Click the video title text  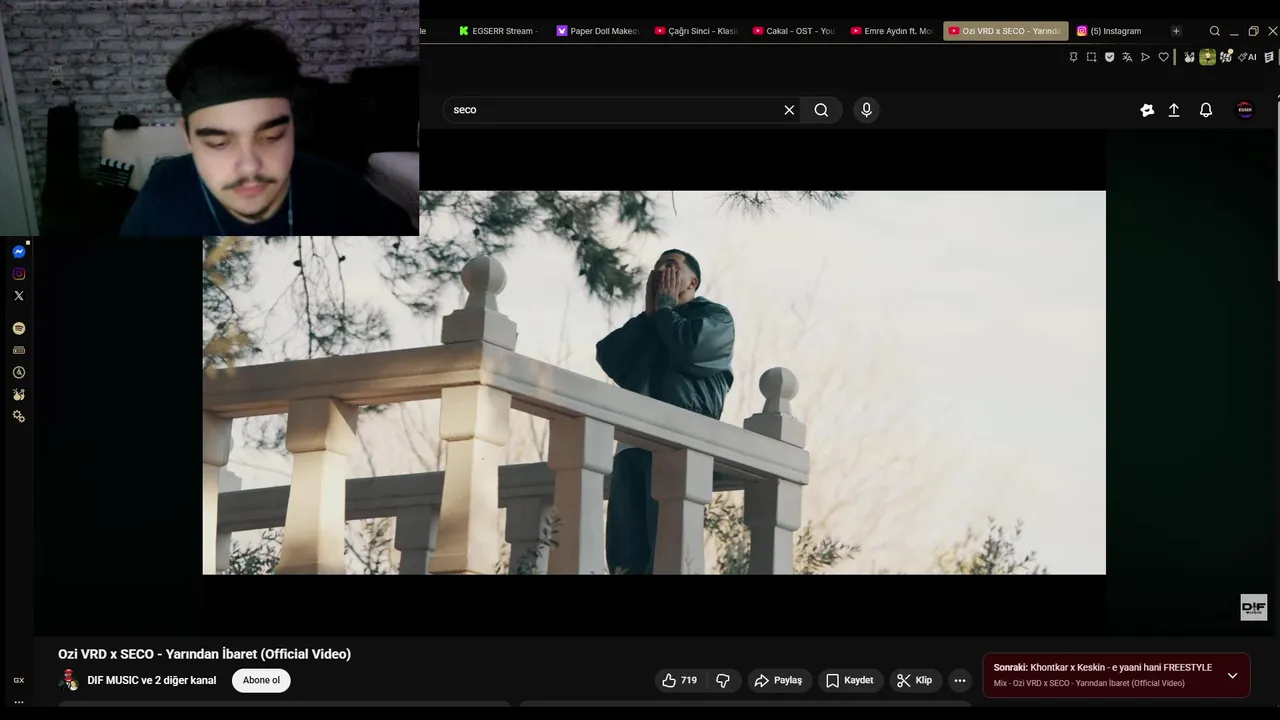pos(204,654)
